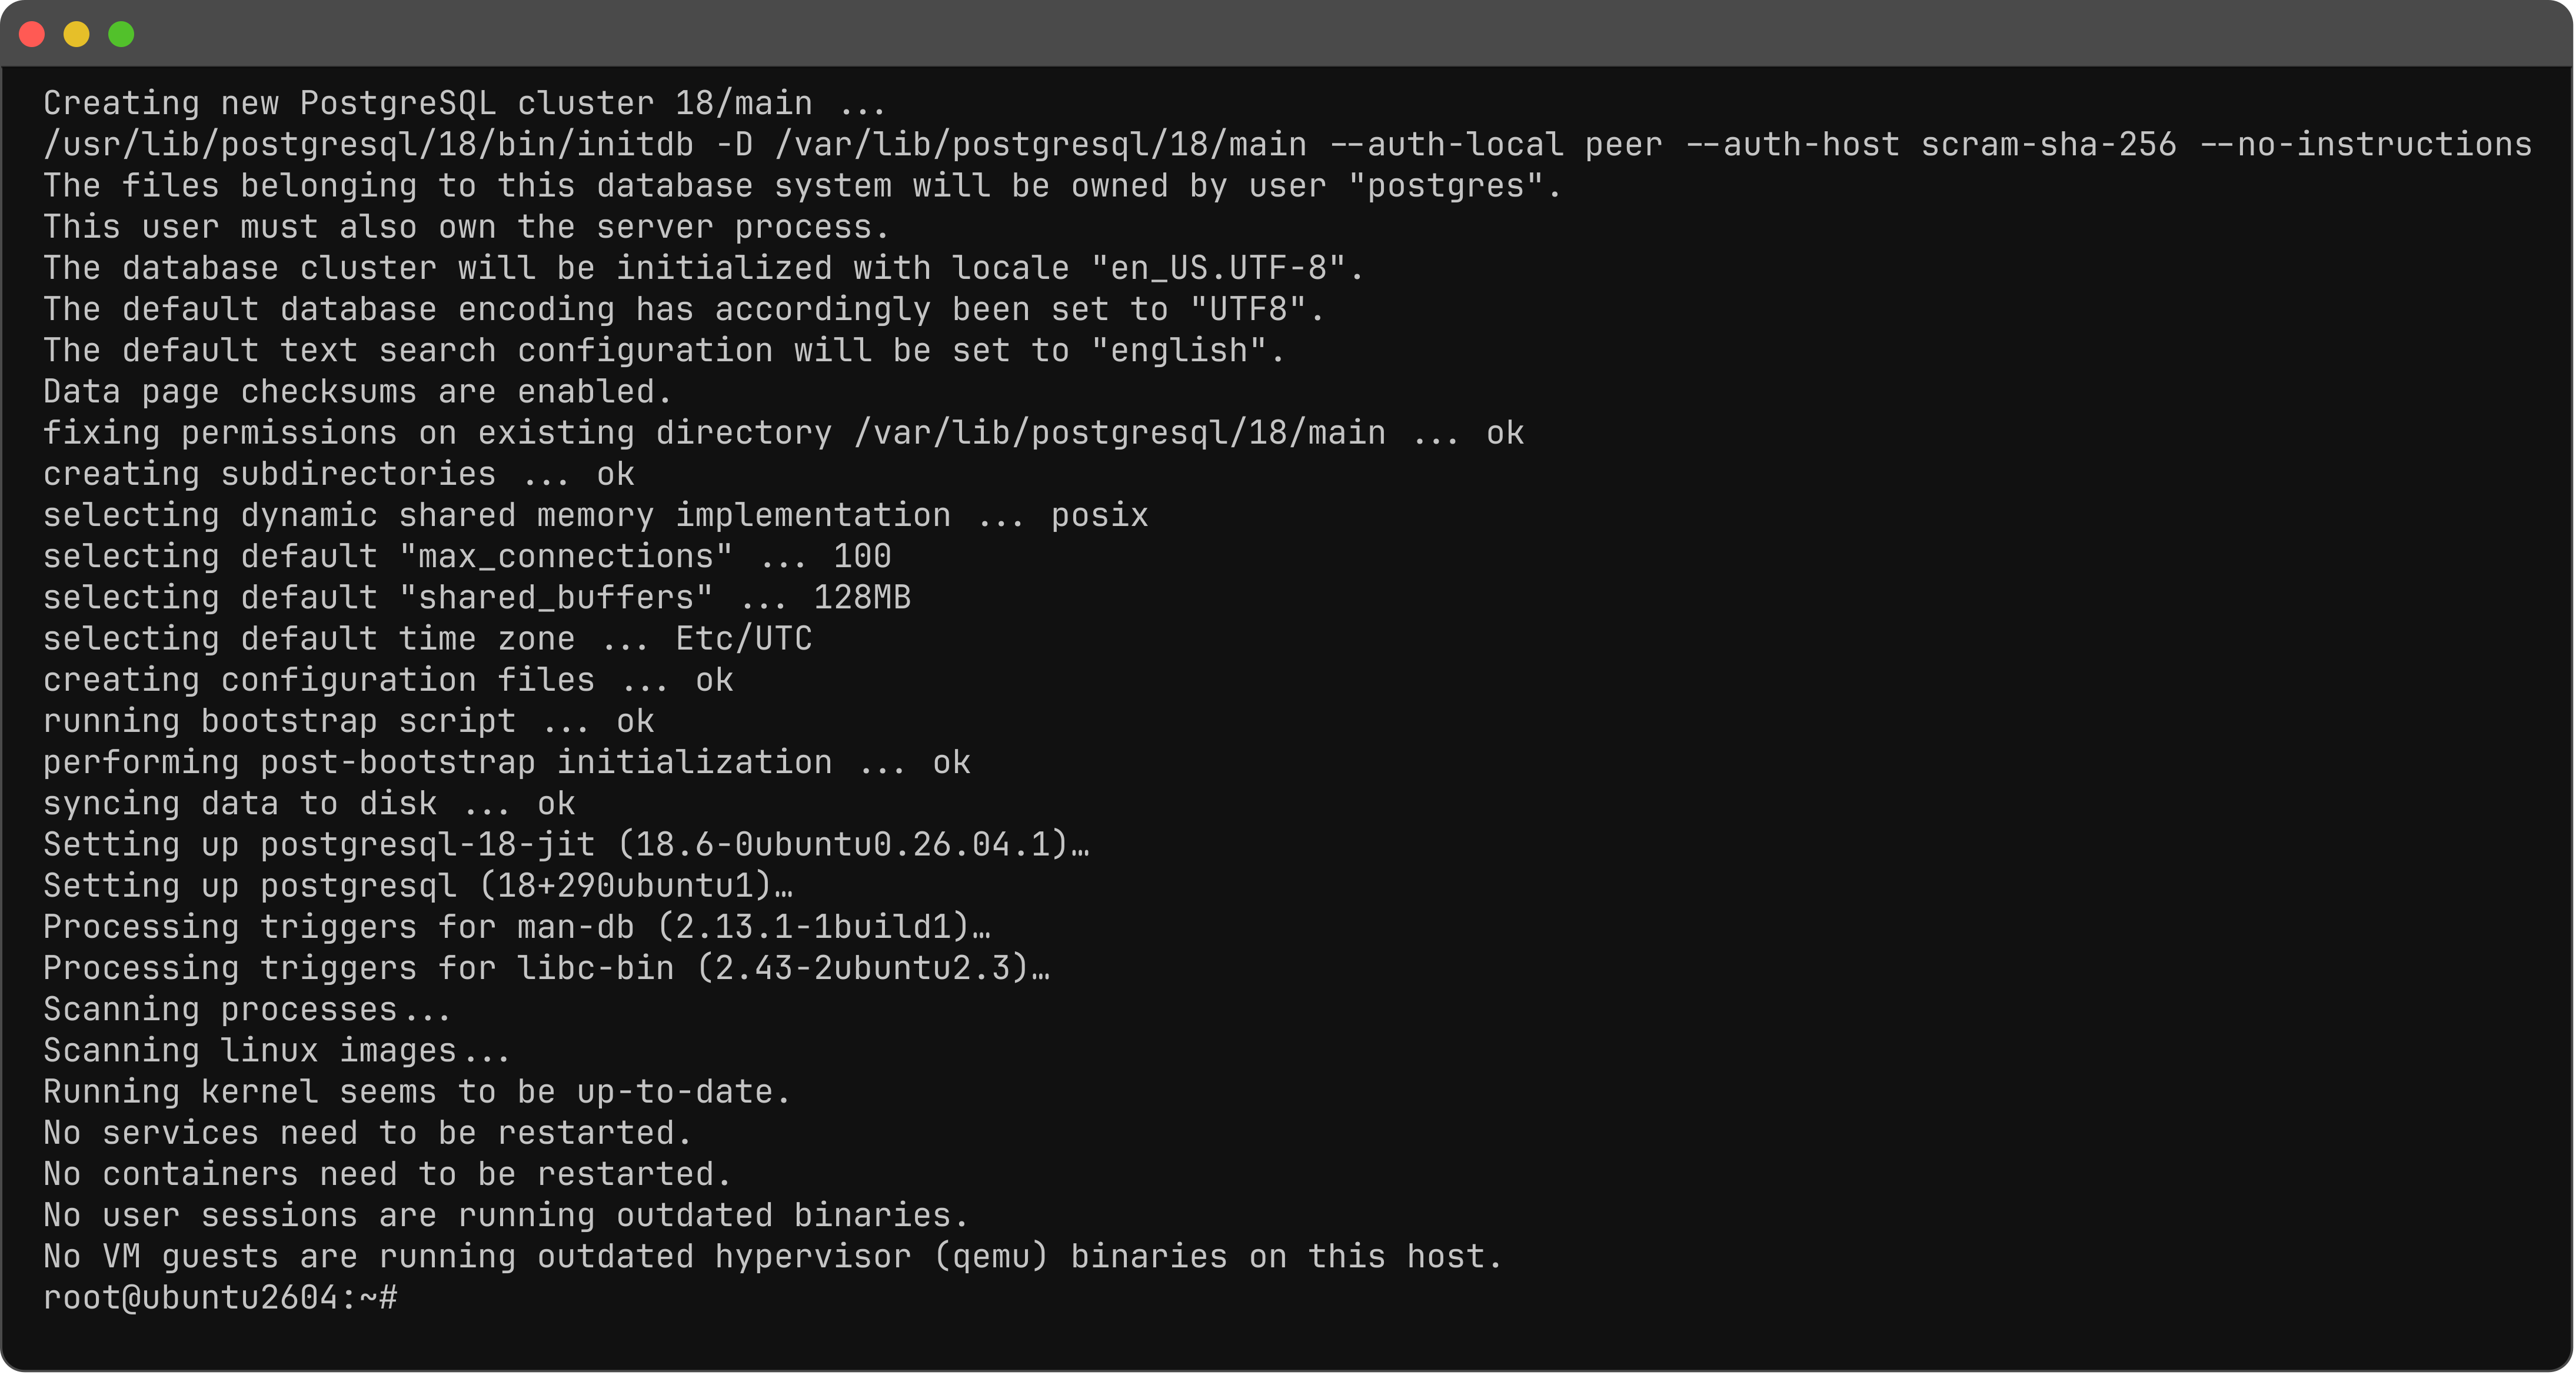
Task: Maximize the terminal with green button
Action: click(121, 34)
